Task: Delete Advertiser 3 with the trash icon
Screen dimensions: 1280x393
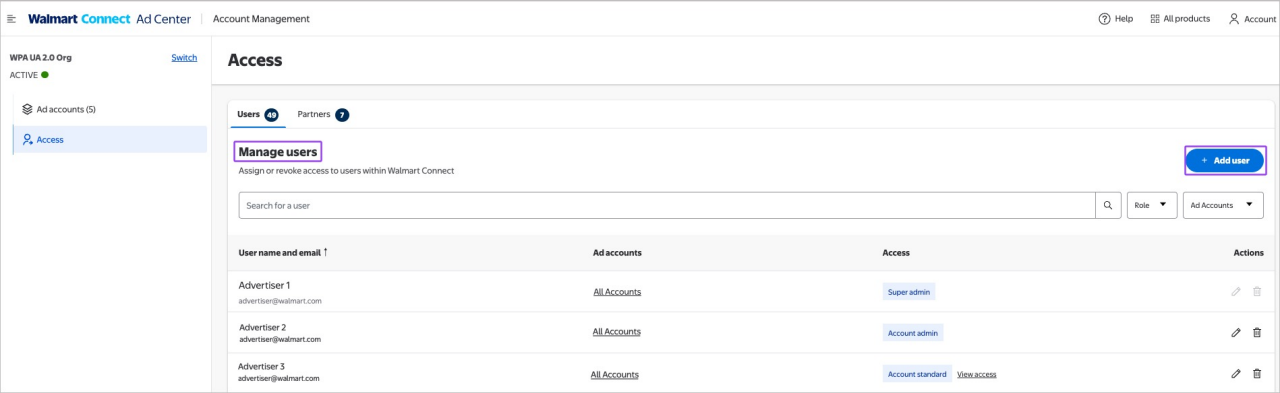Action: pos(1257,373)
